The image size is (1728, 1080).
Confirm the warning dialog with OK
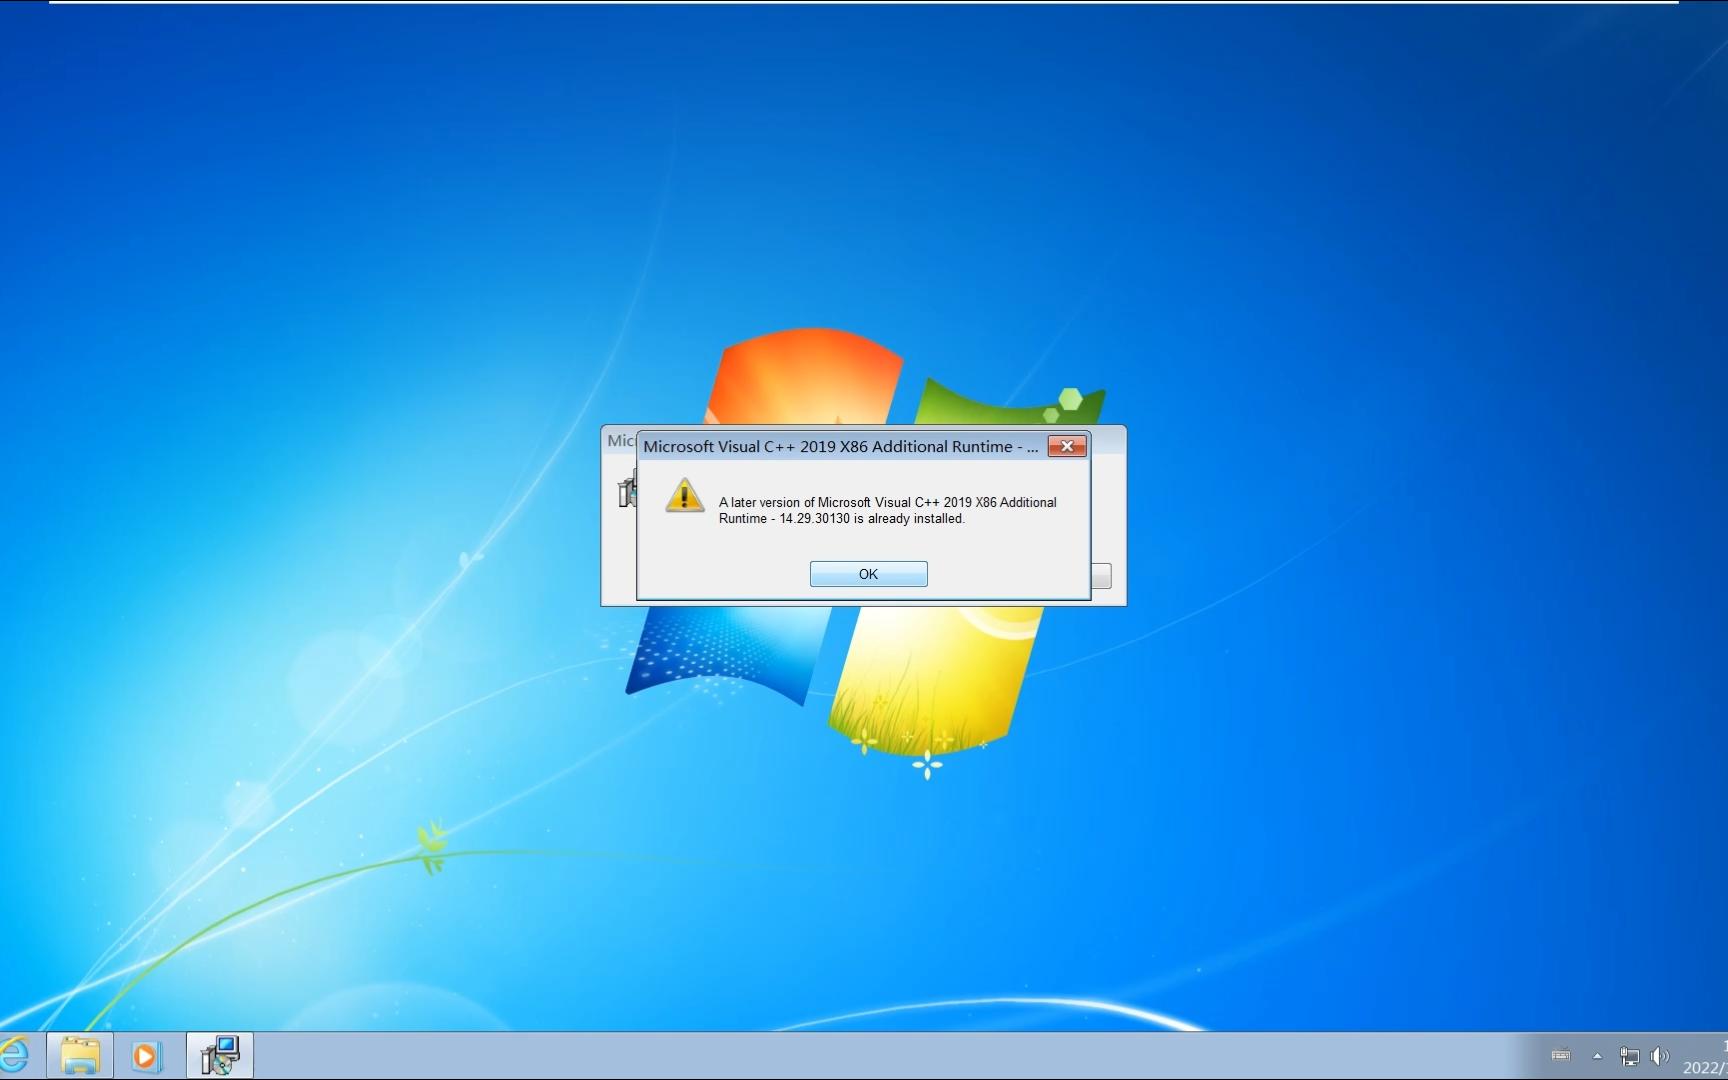point(868,574)
